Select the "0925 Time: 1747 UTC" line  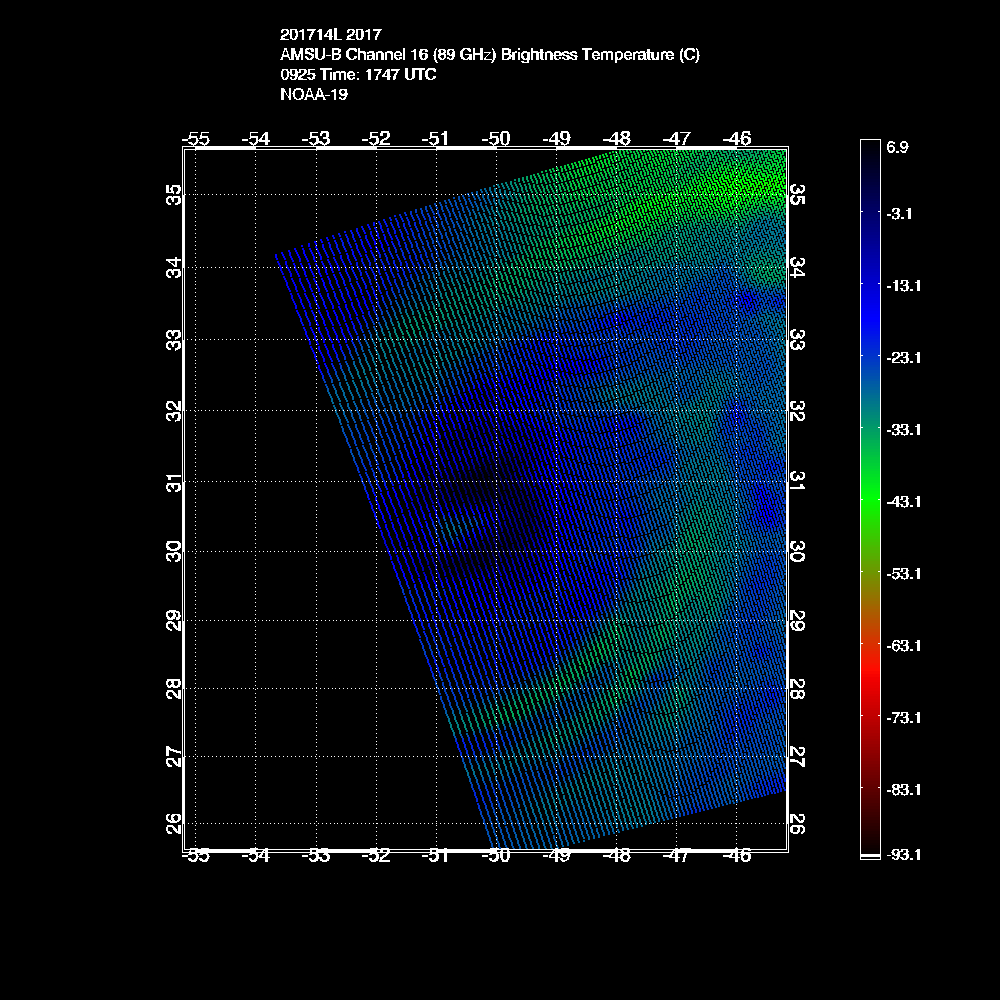[x=358, y=75]
